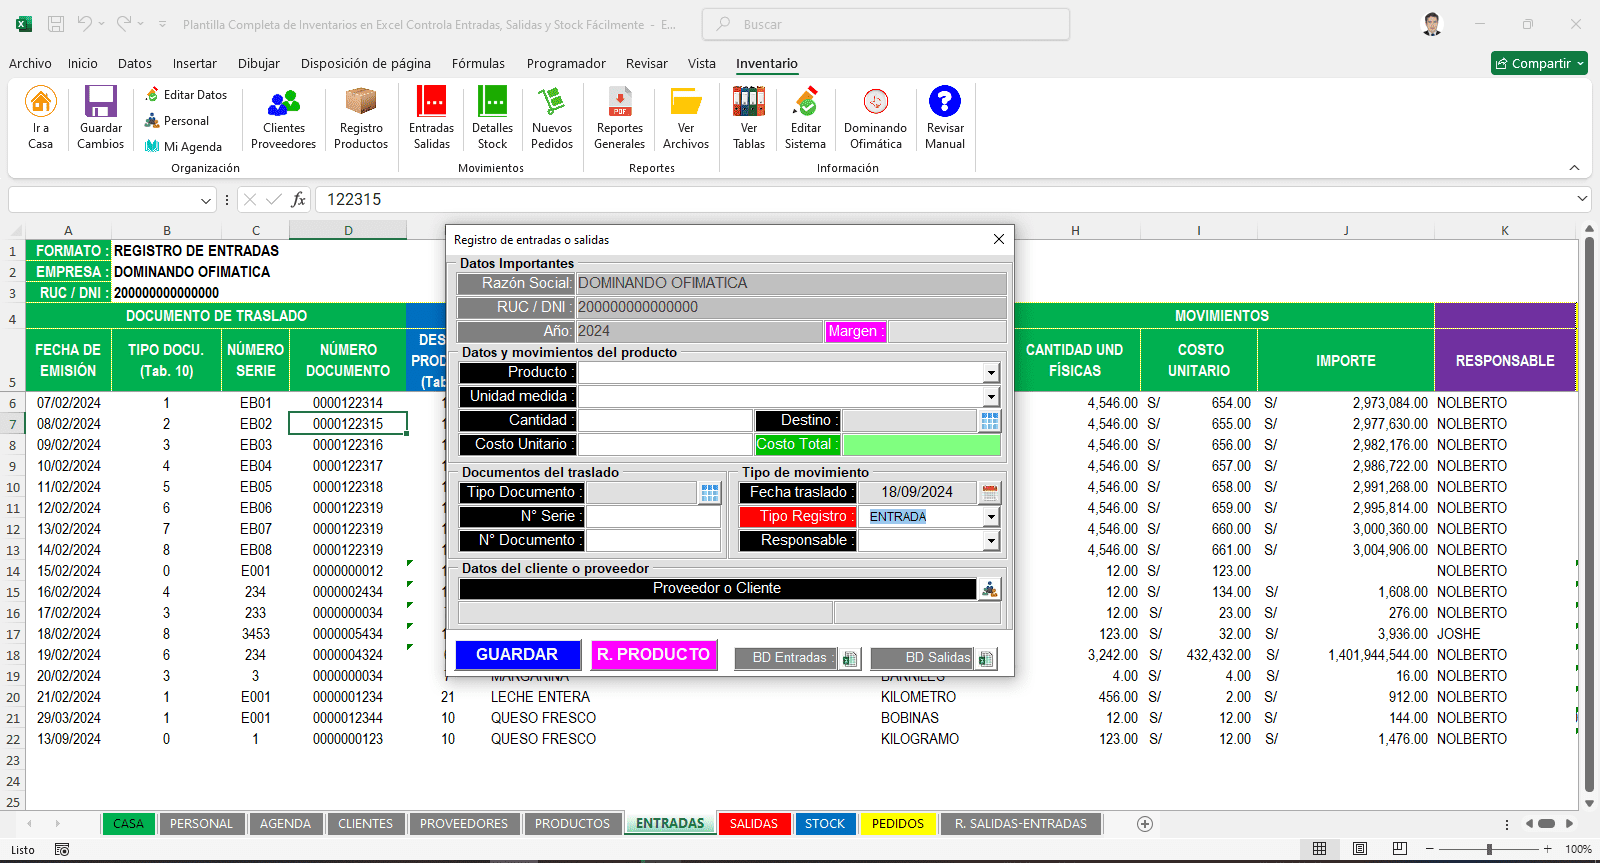This screenshot has width=1600, height=863.
Task: Close the Registro de entradas dialog
Action: [x=998, y=239]
